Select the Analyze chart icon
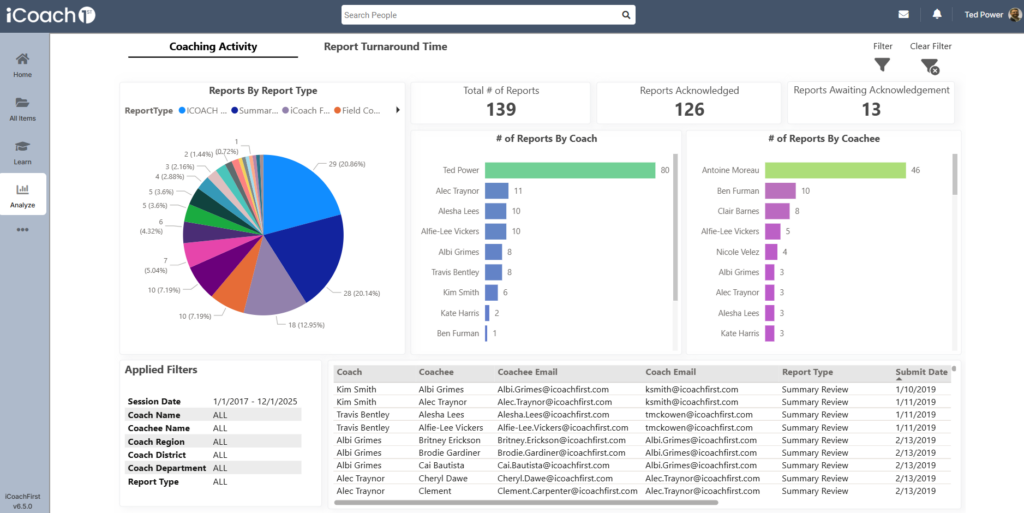1024x513 pixels. click(22, 190)
